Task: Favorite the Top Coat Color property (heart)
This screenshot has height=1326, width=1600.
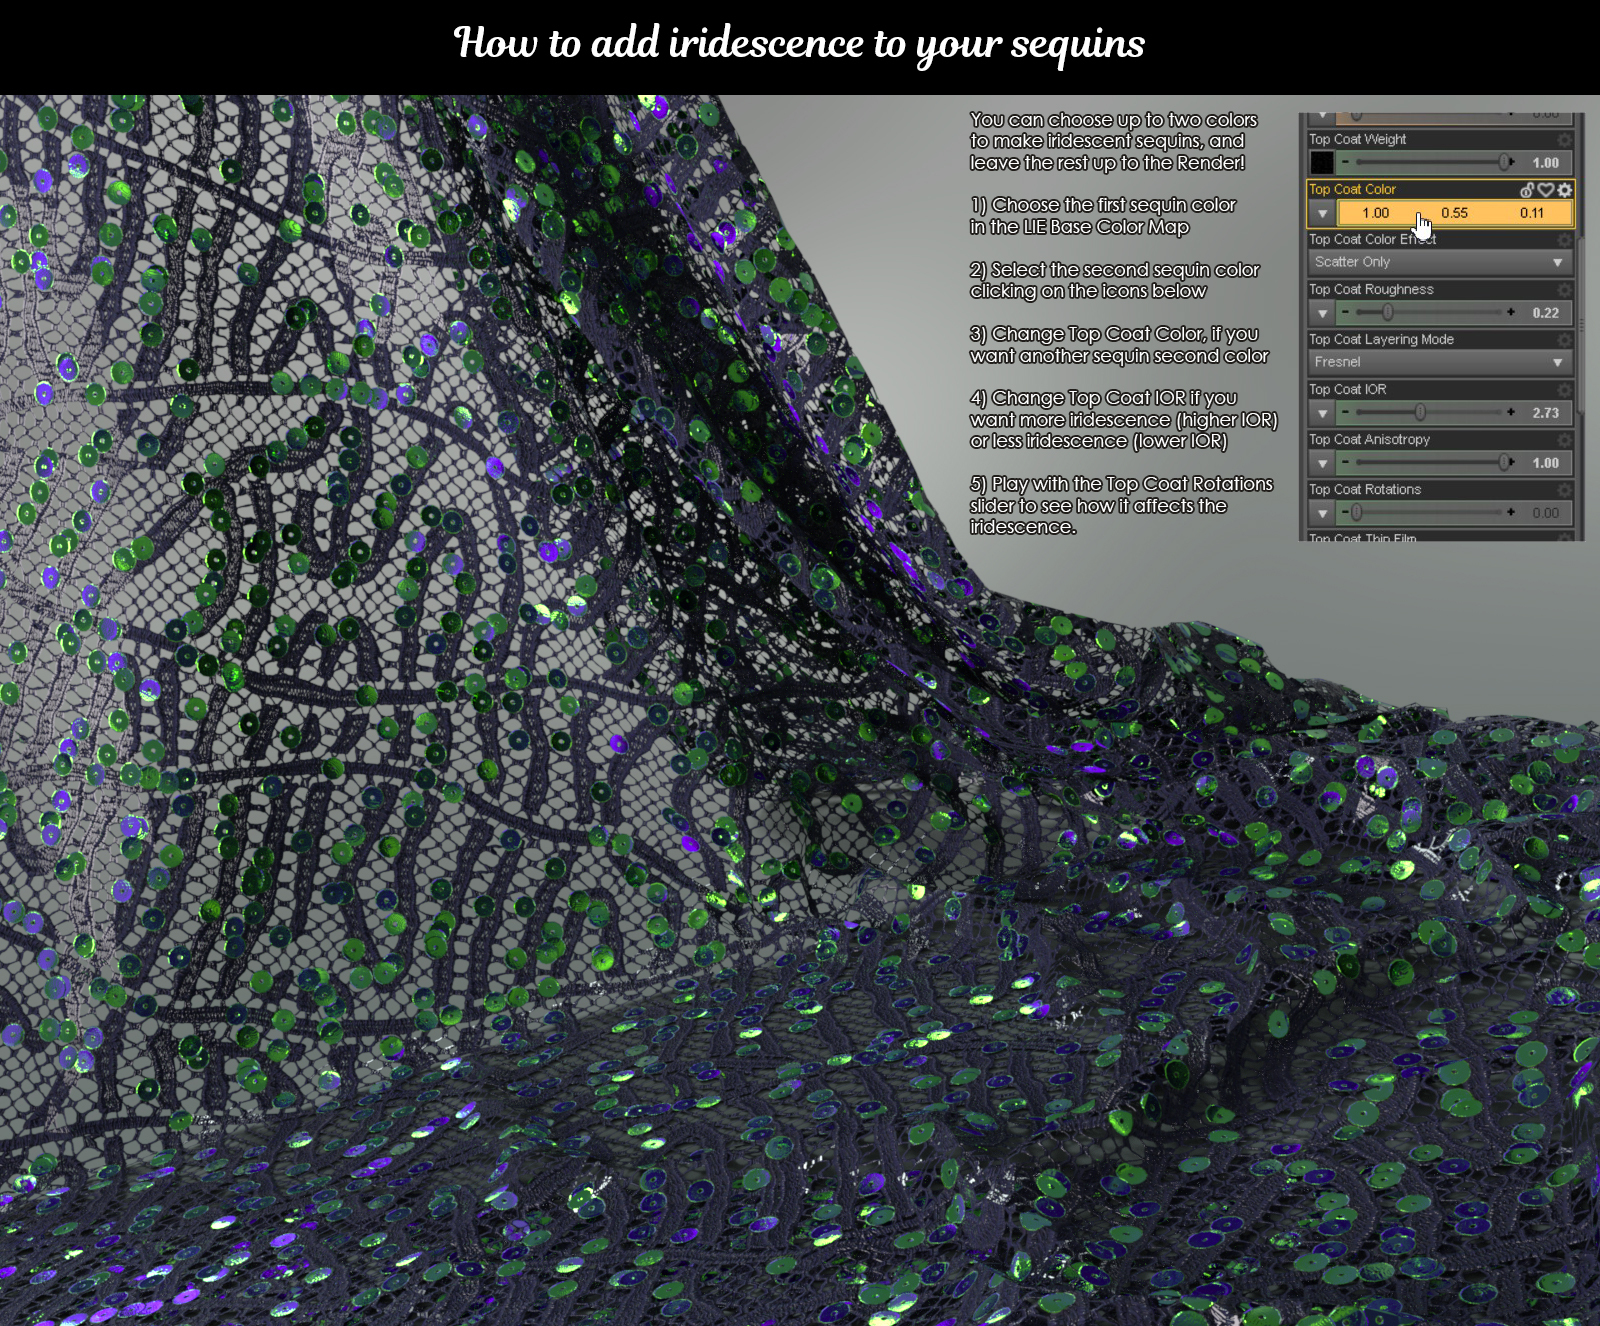Action: pyautogui.click(x=1546, y=189)
